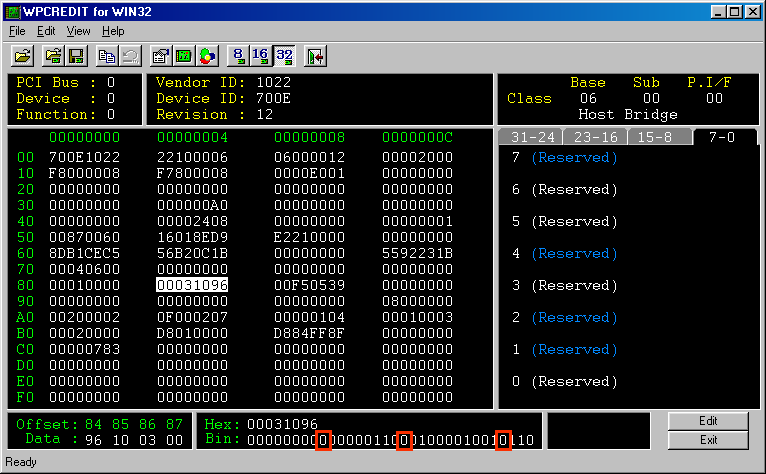Select the 31-24 bits tab

pos(530,137)
